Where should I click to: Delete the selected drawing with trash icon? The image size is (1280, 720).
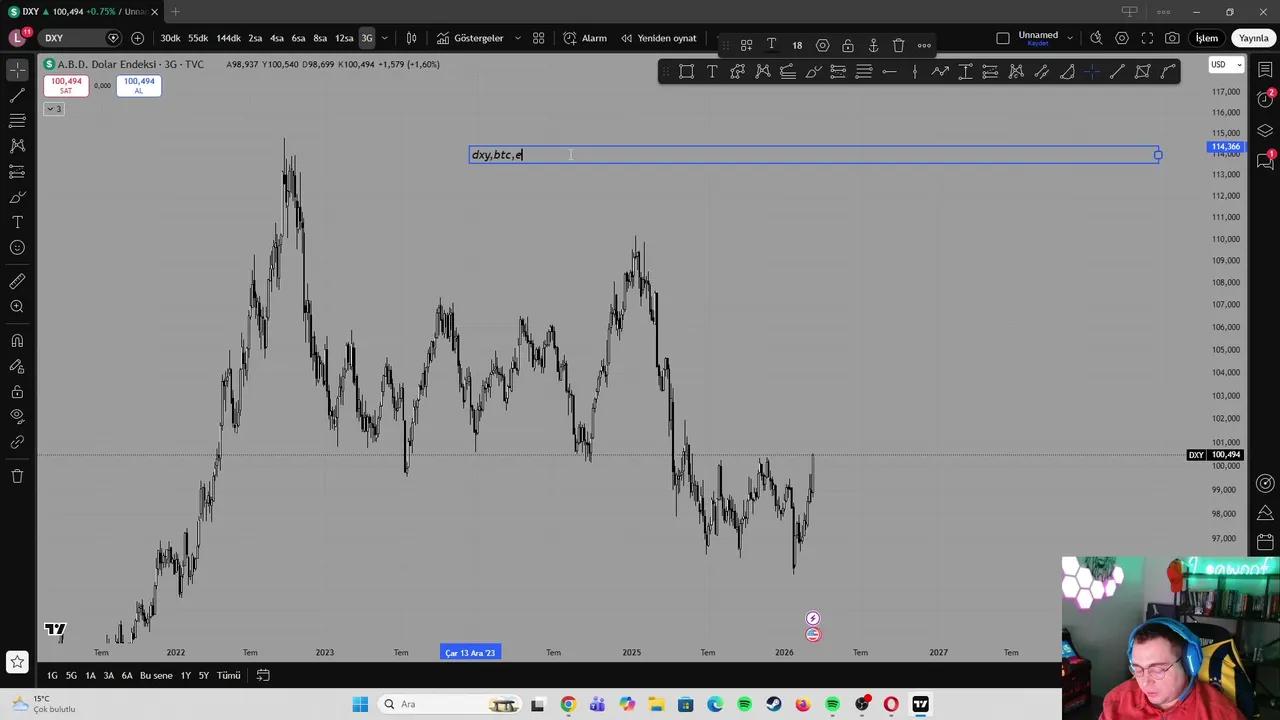pos(898,45)
